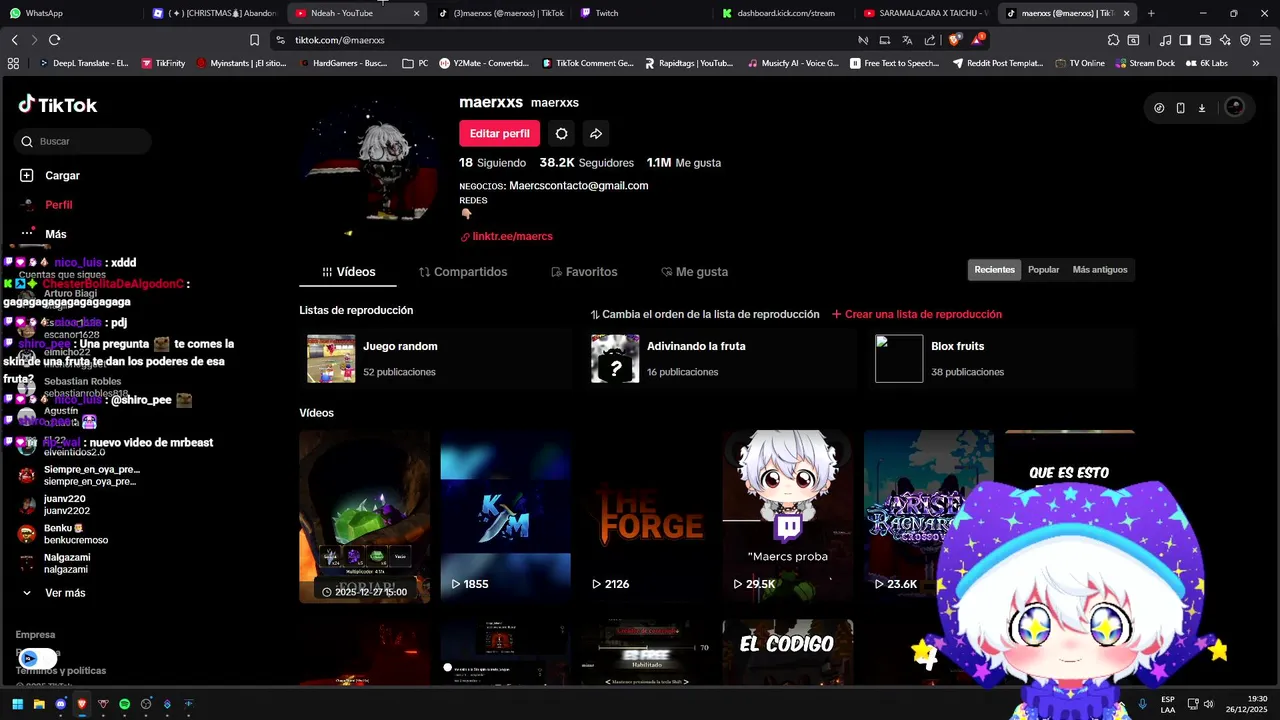The width and height of the screenshot is (1280, 720).
Task: Open the profile avatar in top-right corner
Action: 1234,108
